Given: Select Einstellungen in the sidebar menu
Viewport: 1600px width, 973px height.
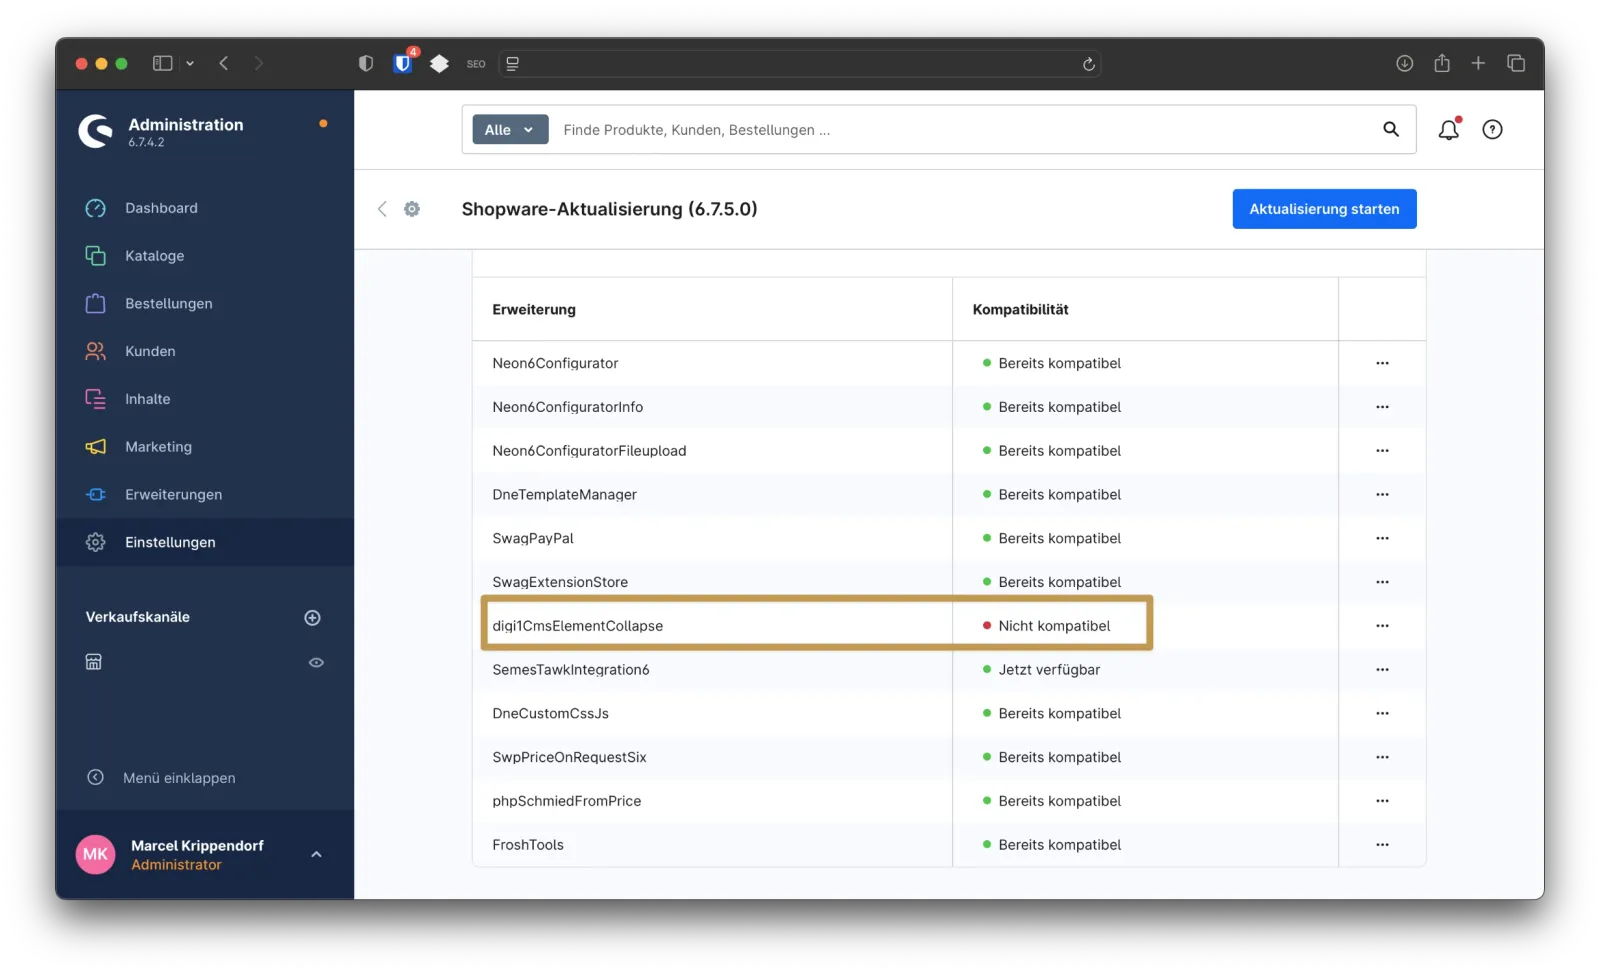Looking at the screenshot, I should coord(170,542).
